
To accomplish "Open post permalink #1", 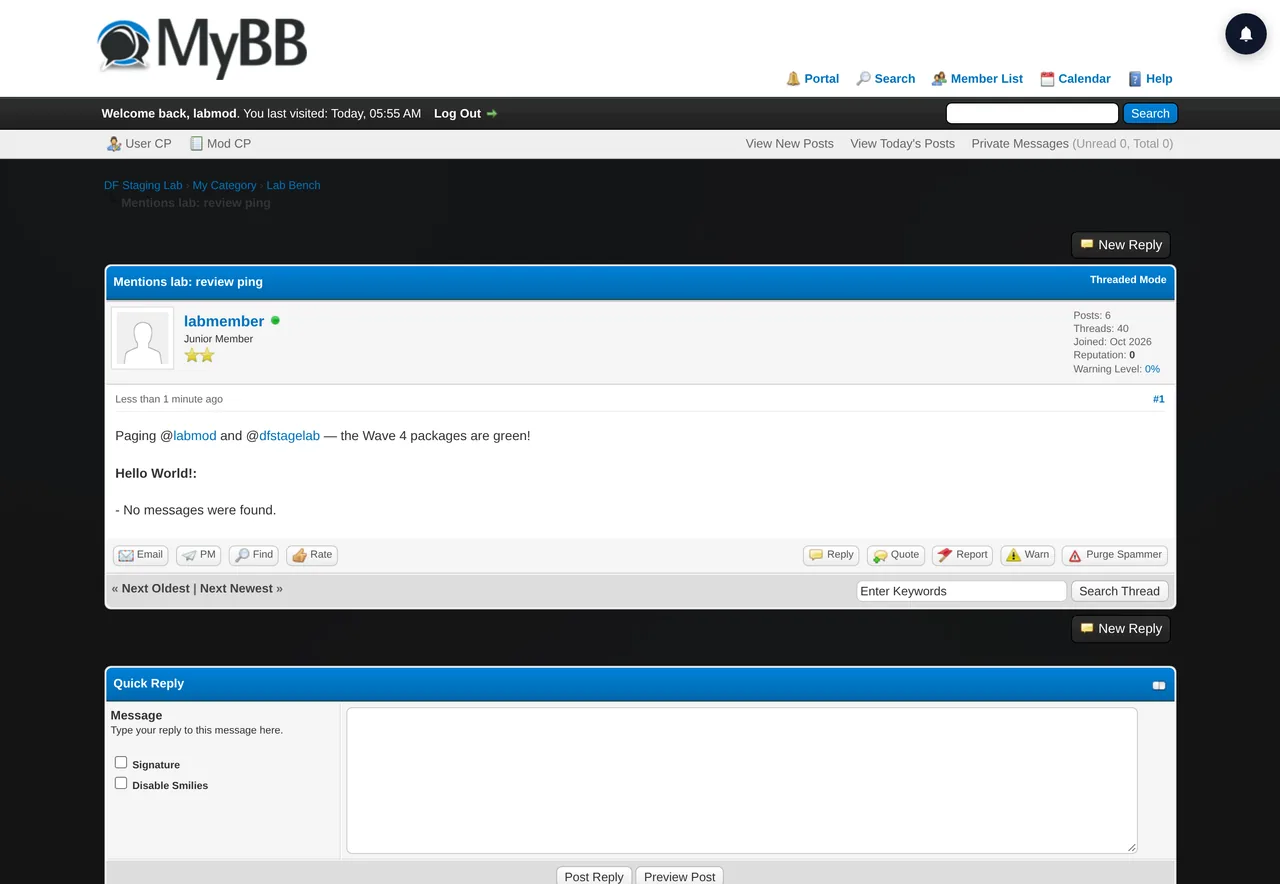I will (x=1158, y=399).
